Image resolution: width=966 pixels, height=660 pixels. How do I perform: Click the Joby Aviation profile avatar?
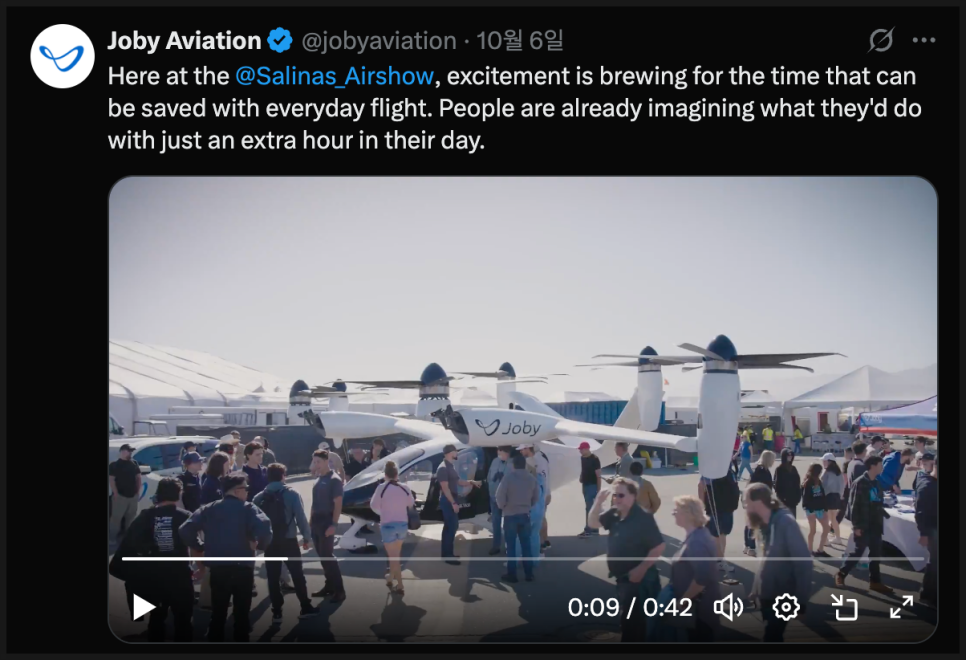pos(63,57)
